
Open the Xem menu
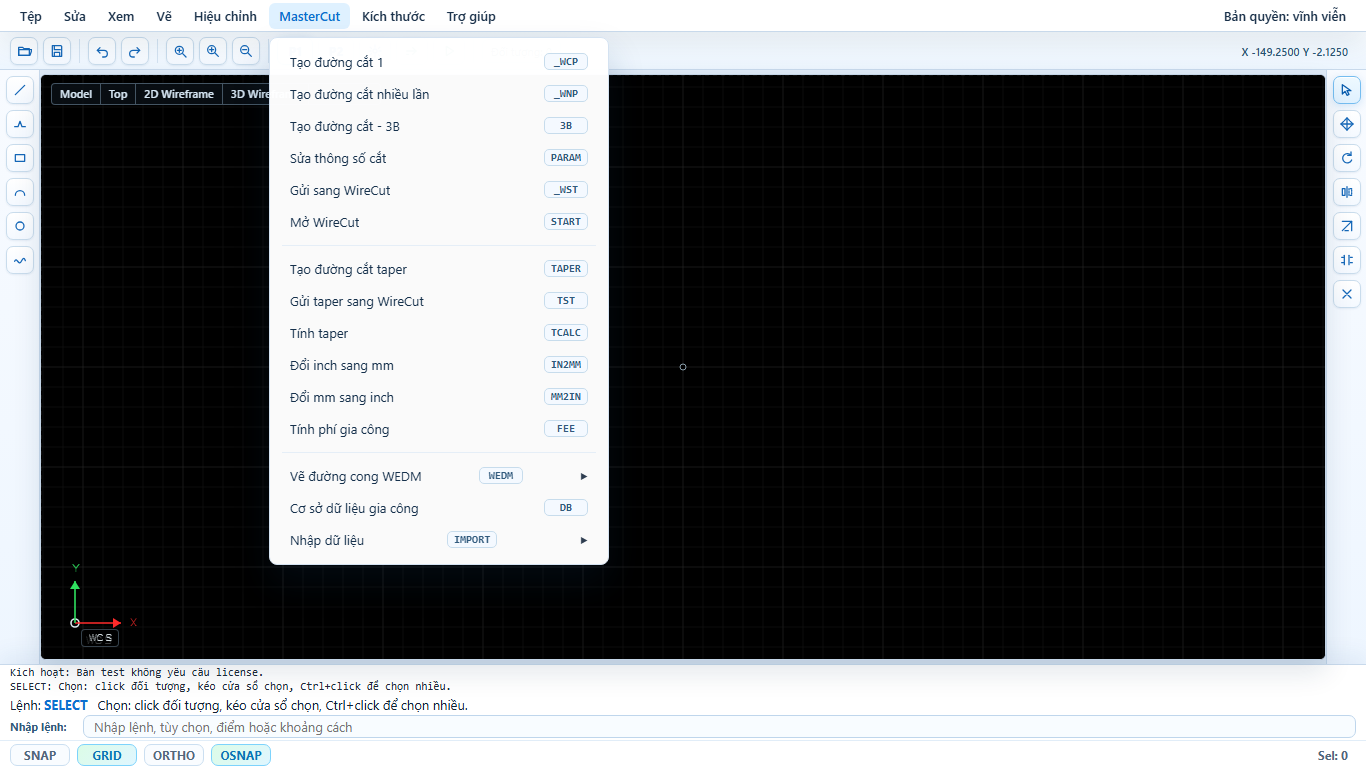click(121, 16)
